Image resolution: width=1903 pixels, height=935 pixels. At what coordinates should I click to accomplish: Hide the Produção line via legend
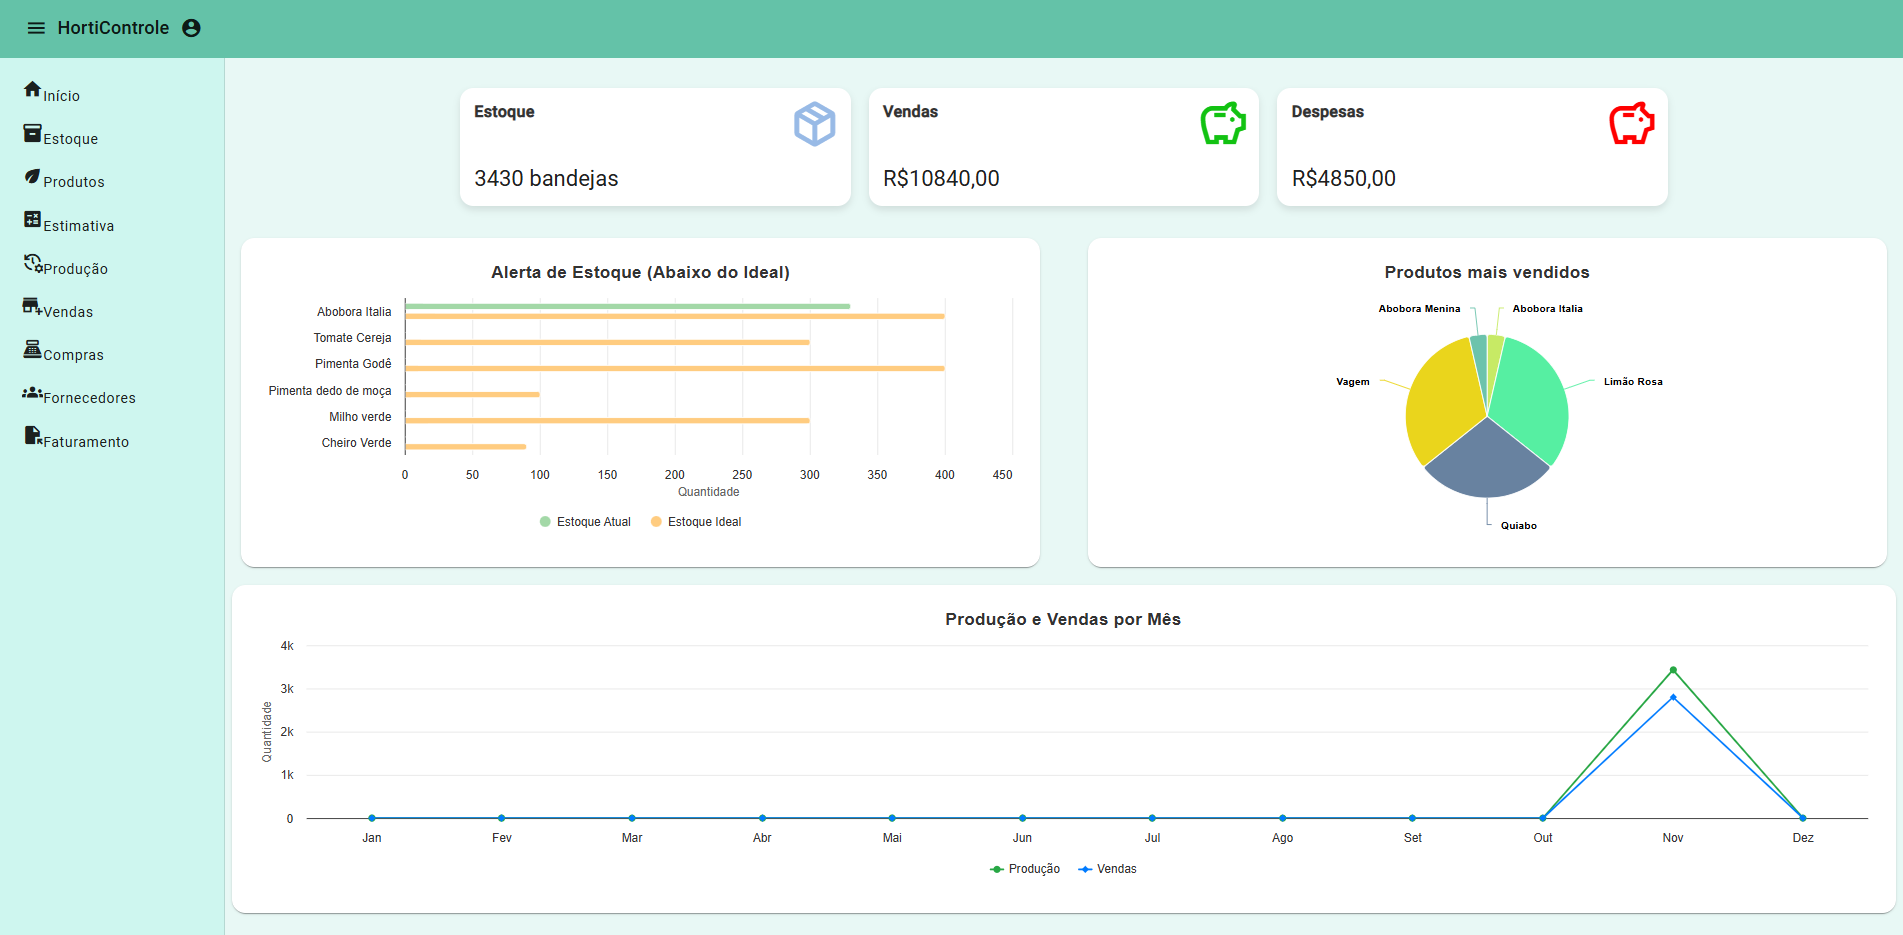(x=1025, y=869)
